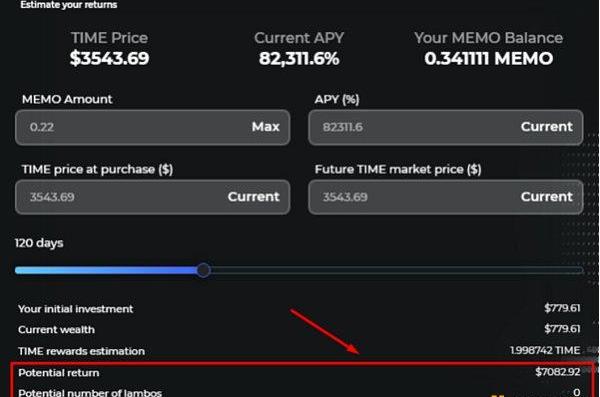The image size is (600, 397).
Task: Click the Current wealth amount
Action: coord(562,328)
